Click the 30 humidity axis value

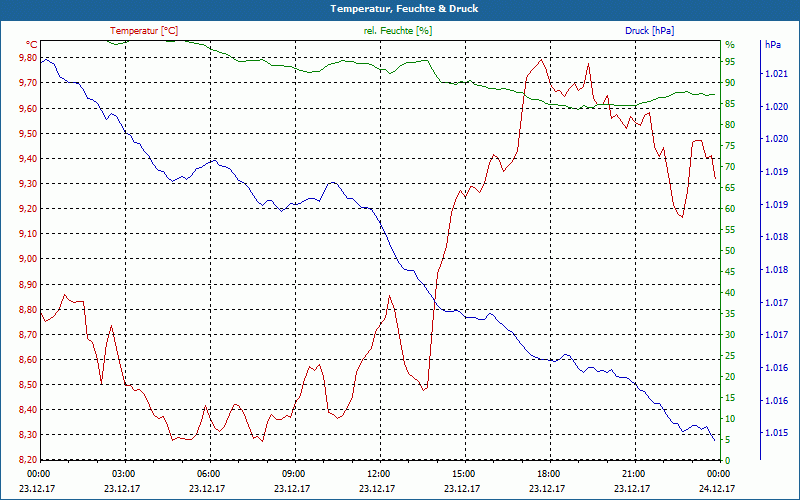730,335
